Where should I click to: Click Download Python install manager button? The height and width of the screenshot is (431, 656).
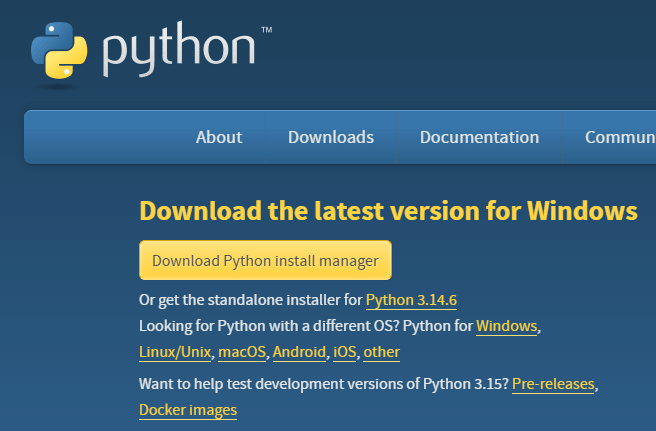[x=265, y=260]
